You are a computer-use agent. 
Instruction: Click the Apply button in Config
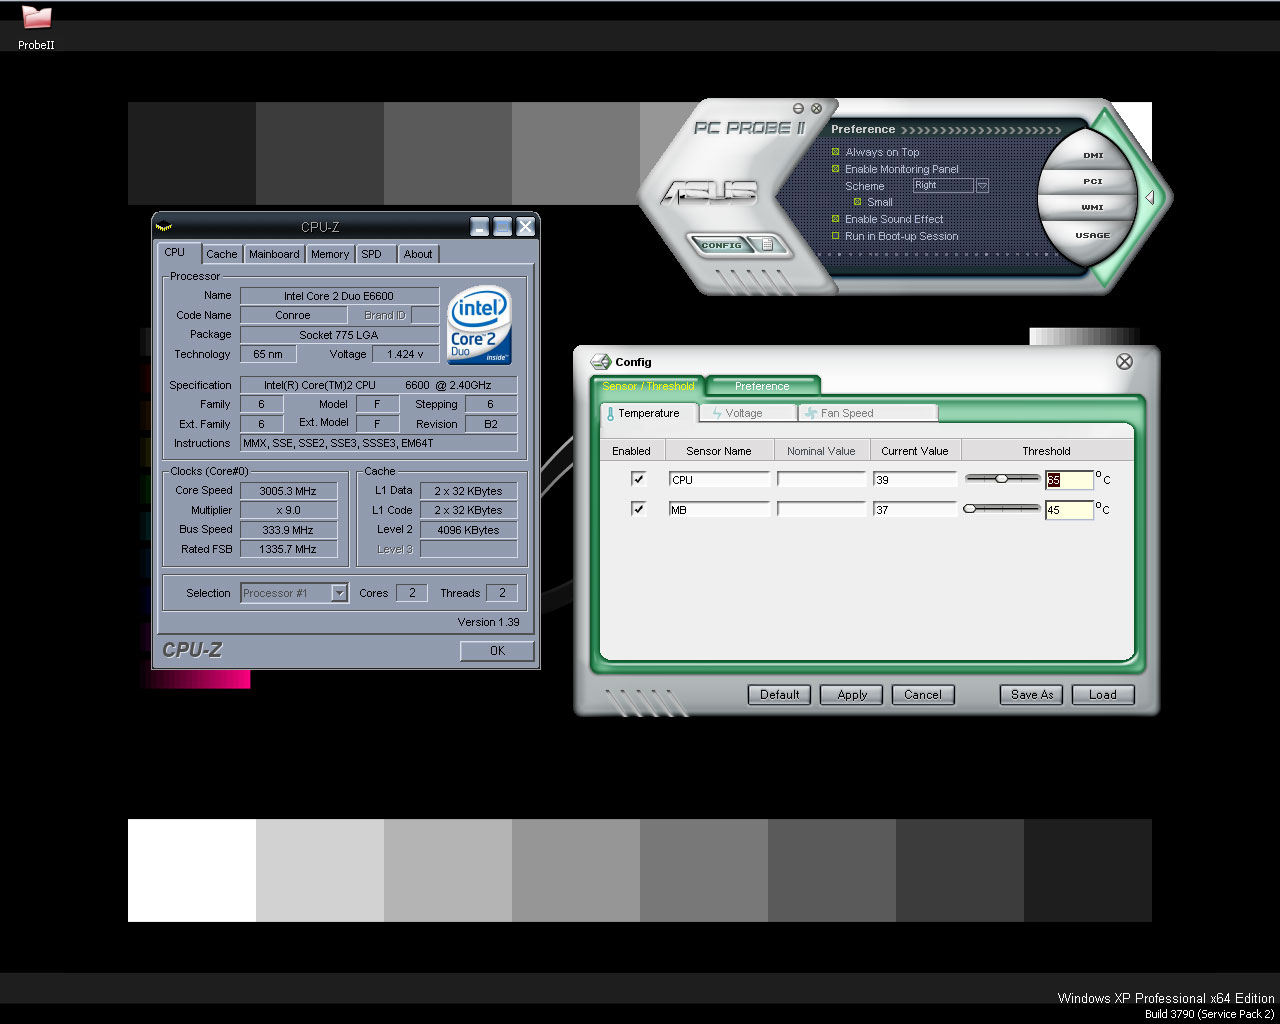[853, 695]
